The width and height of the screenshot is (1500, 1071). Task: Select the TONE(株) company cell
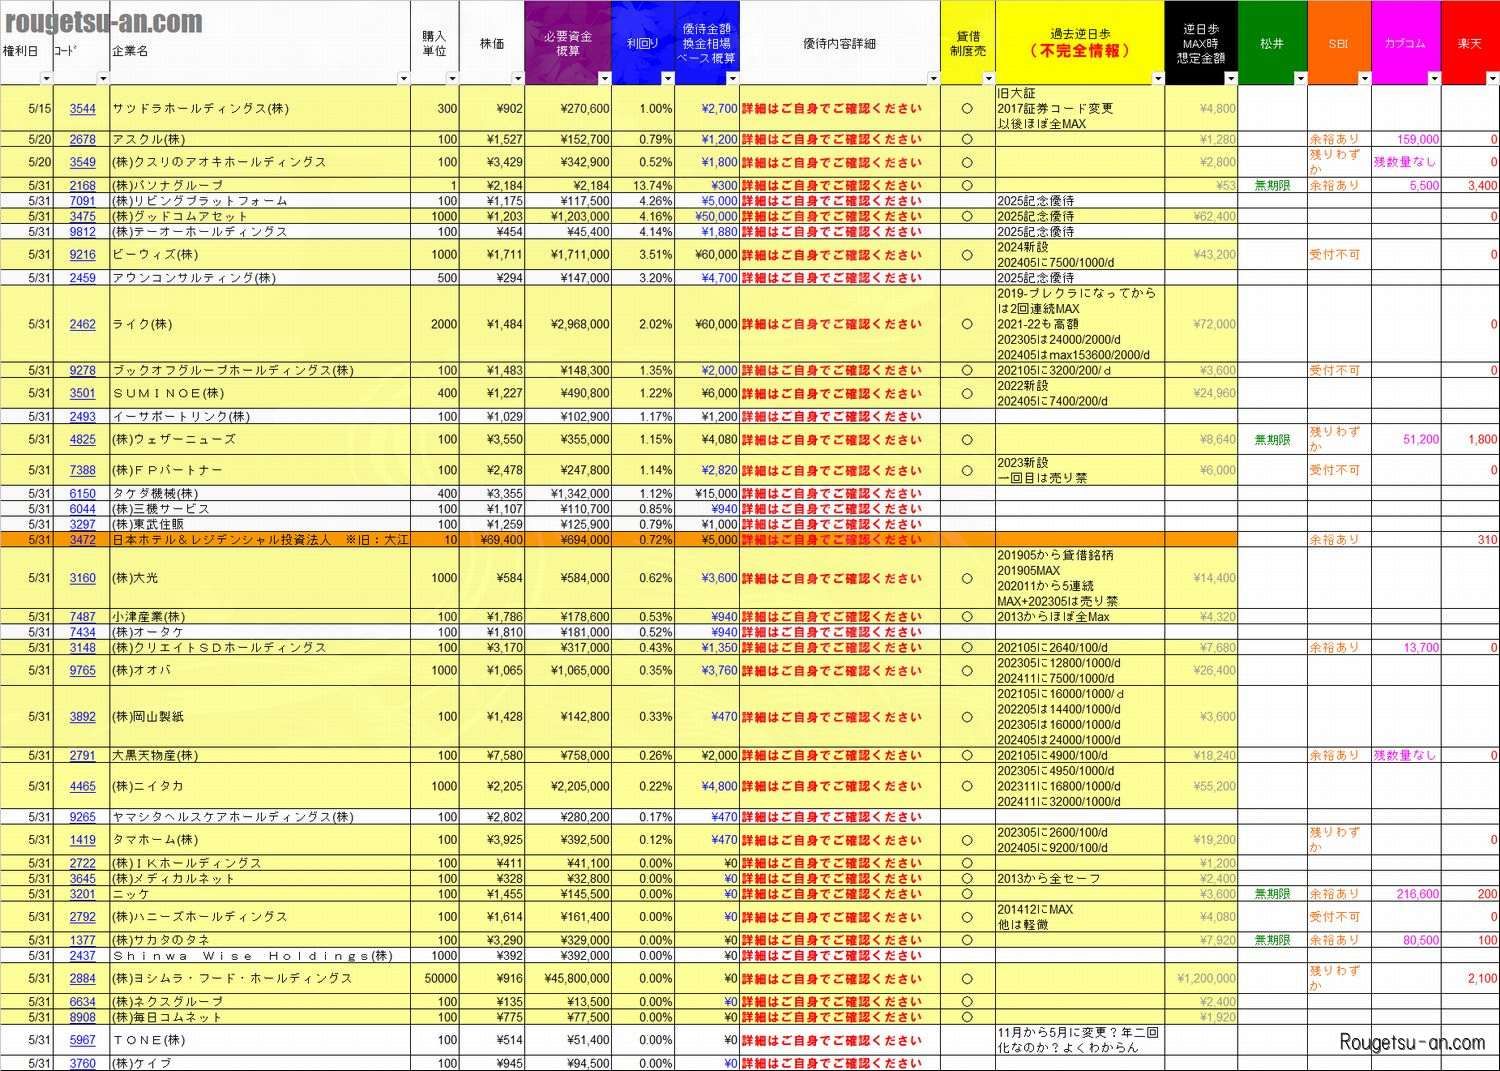click(x=260, y=1040)
